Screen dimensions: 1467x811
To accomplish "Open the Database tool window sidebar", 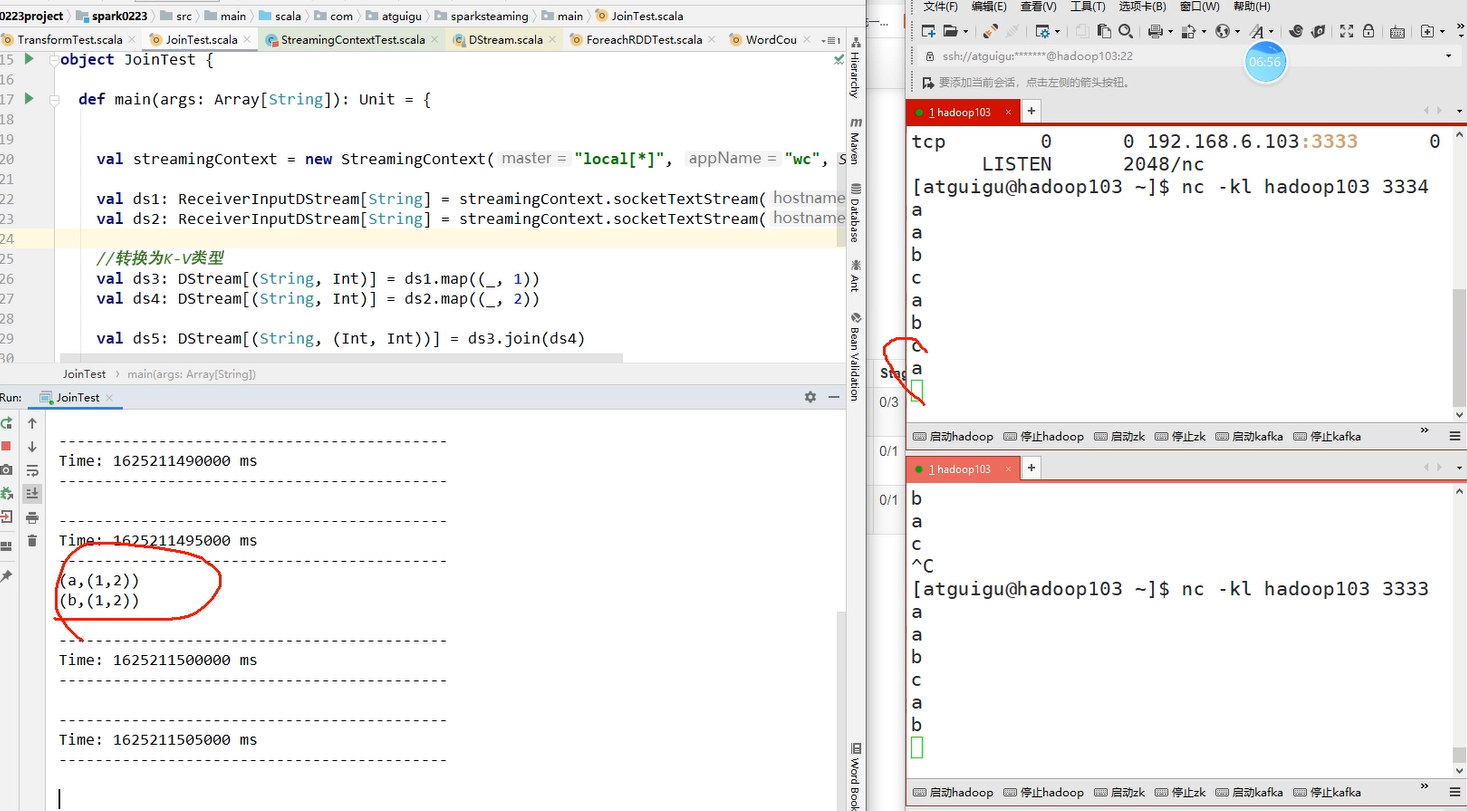I will click(x=854, y=212).
